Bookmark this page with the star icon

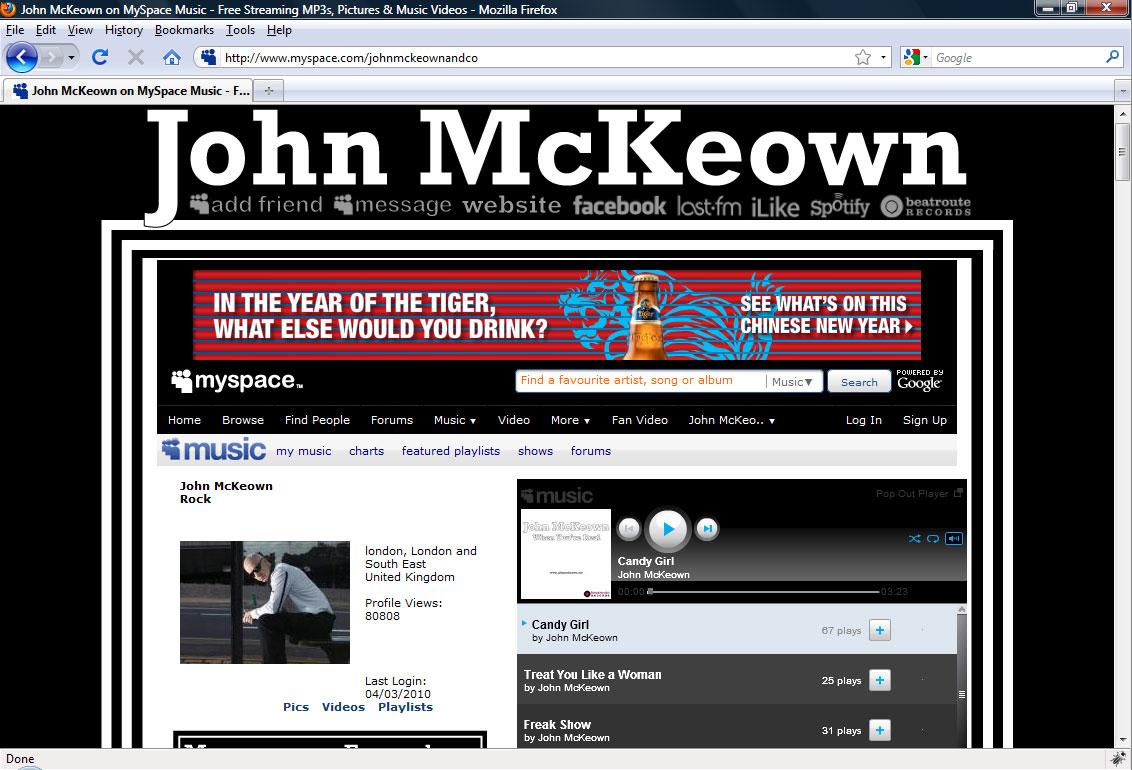pyautogui.click(x=863, y=58)
